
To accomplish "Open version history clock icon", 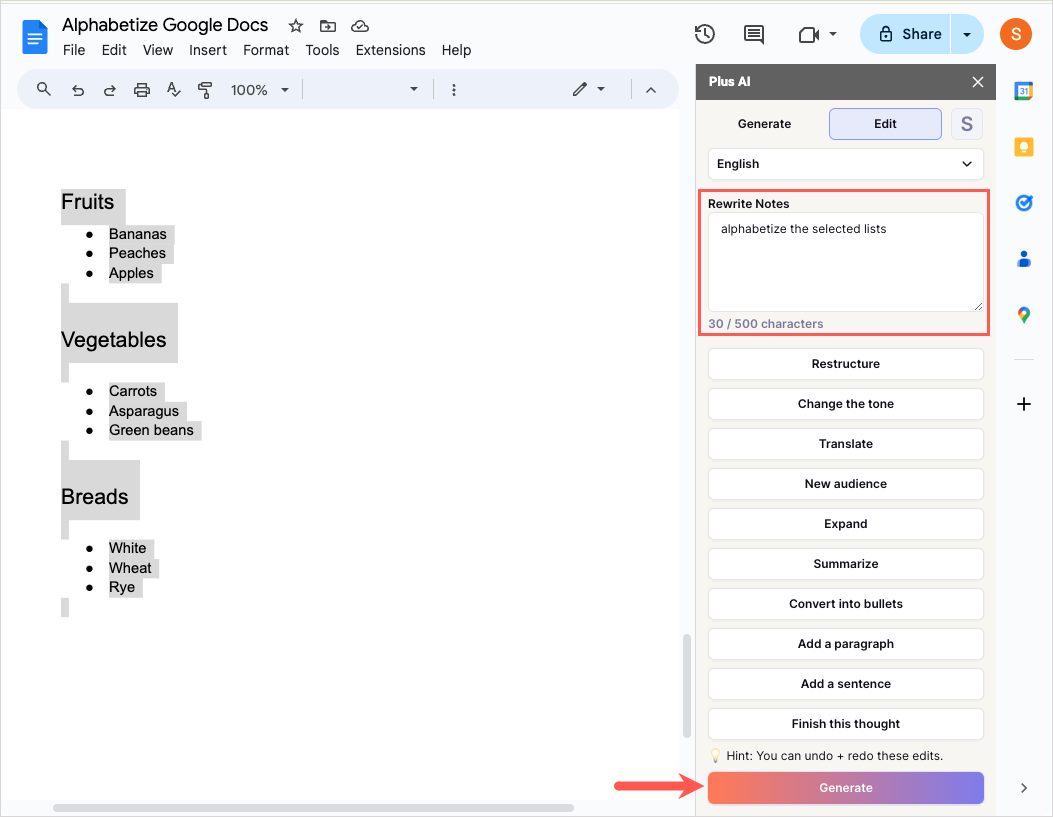I will coord(704,34).
